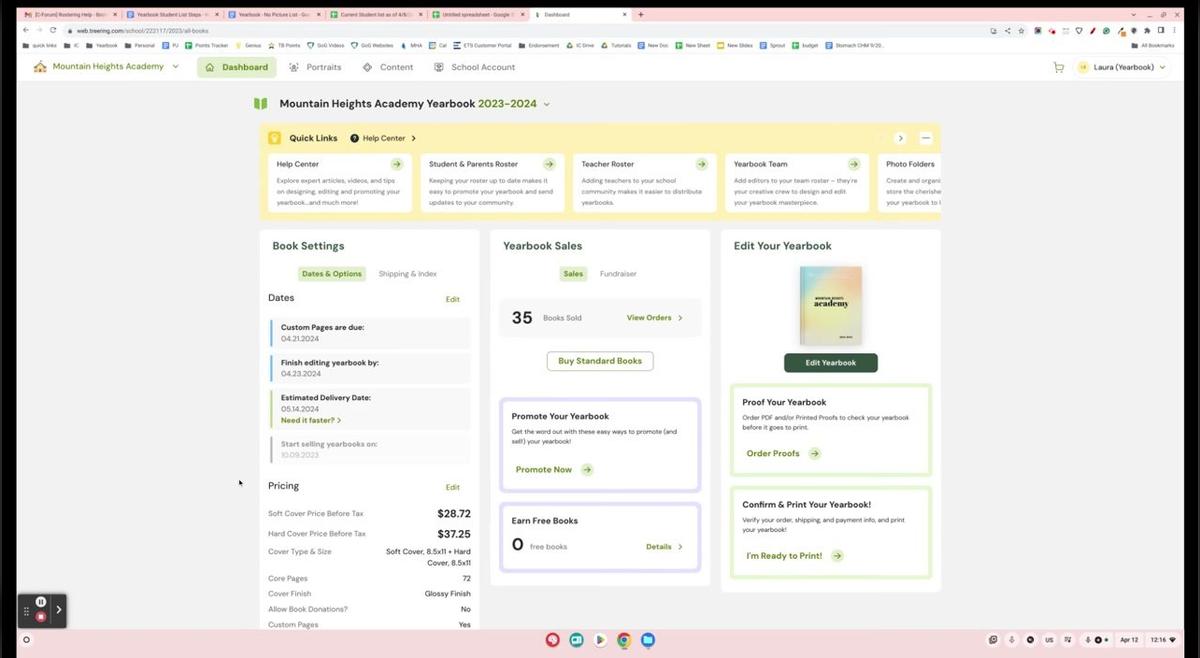Click the green book icon beside yearbook title
The height and width of the screenshot is (658, 1200).
point(261,103)
